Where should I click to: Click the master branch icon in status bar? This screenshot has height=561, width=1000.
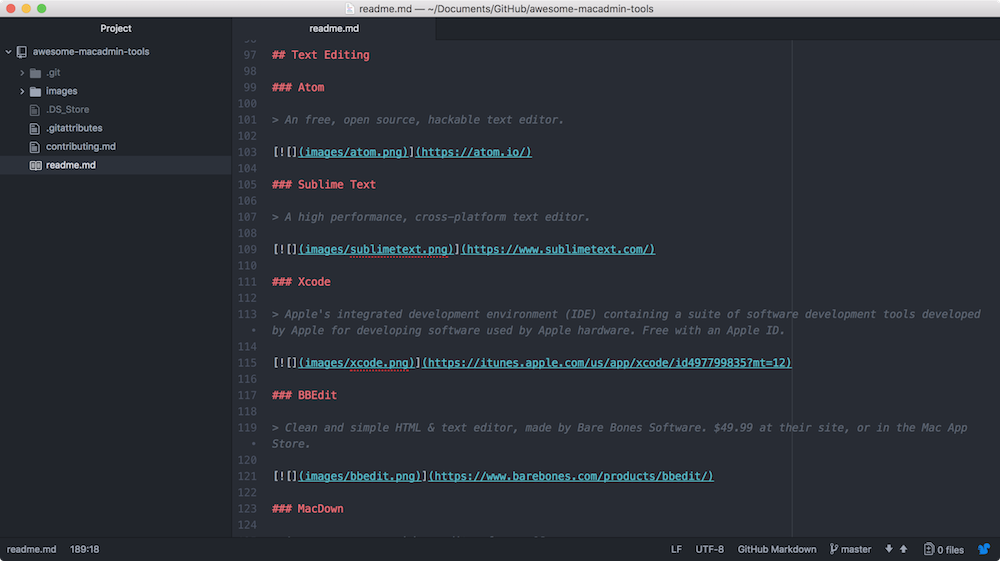click(x=834, y=549)
